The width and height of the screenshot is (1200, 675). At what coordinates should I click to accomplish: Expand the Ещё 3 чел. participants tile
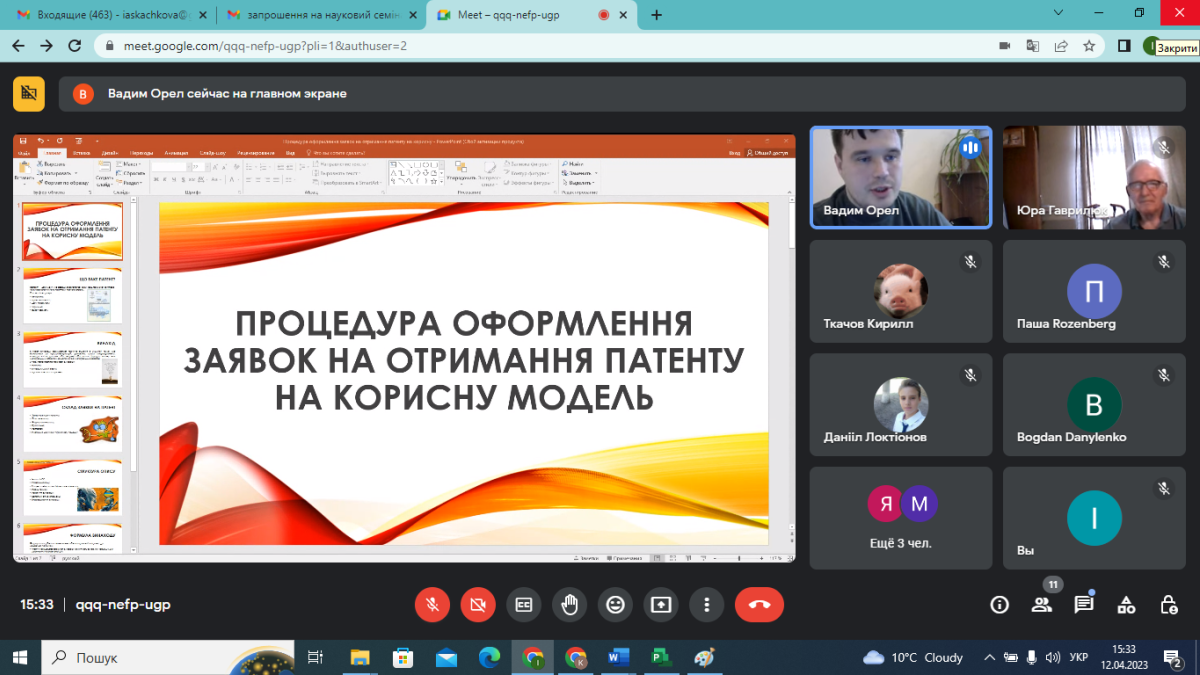coord(901,513)
